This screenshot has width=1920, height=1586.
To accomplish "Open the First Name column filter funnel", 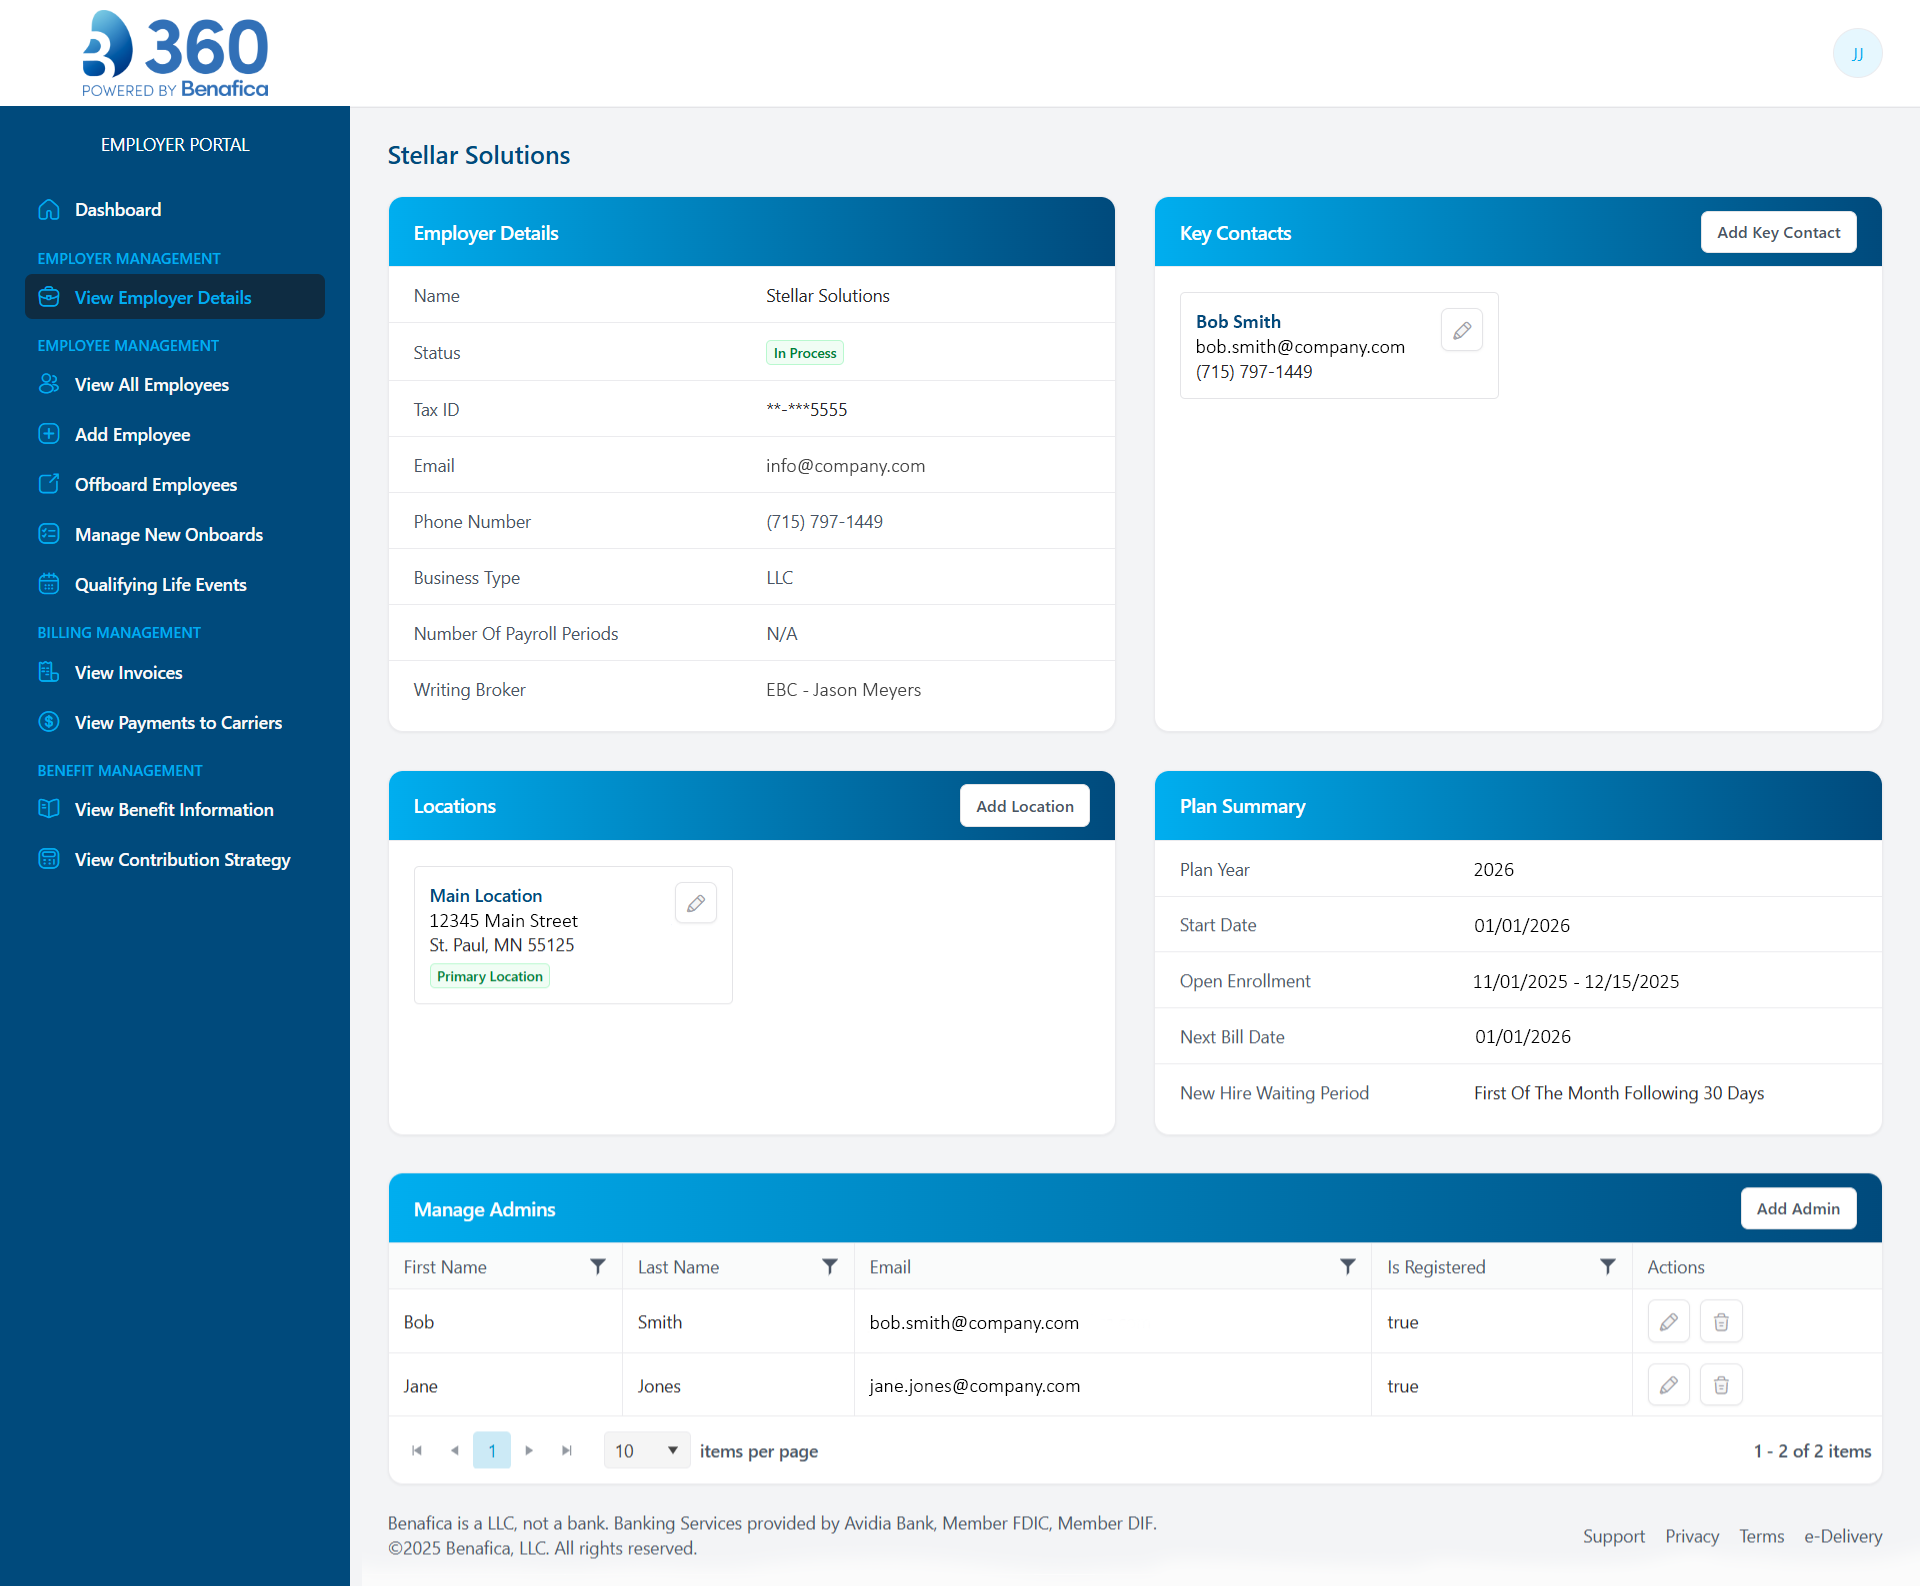I will point(598,1266).
